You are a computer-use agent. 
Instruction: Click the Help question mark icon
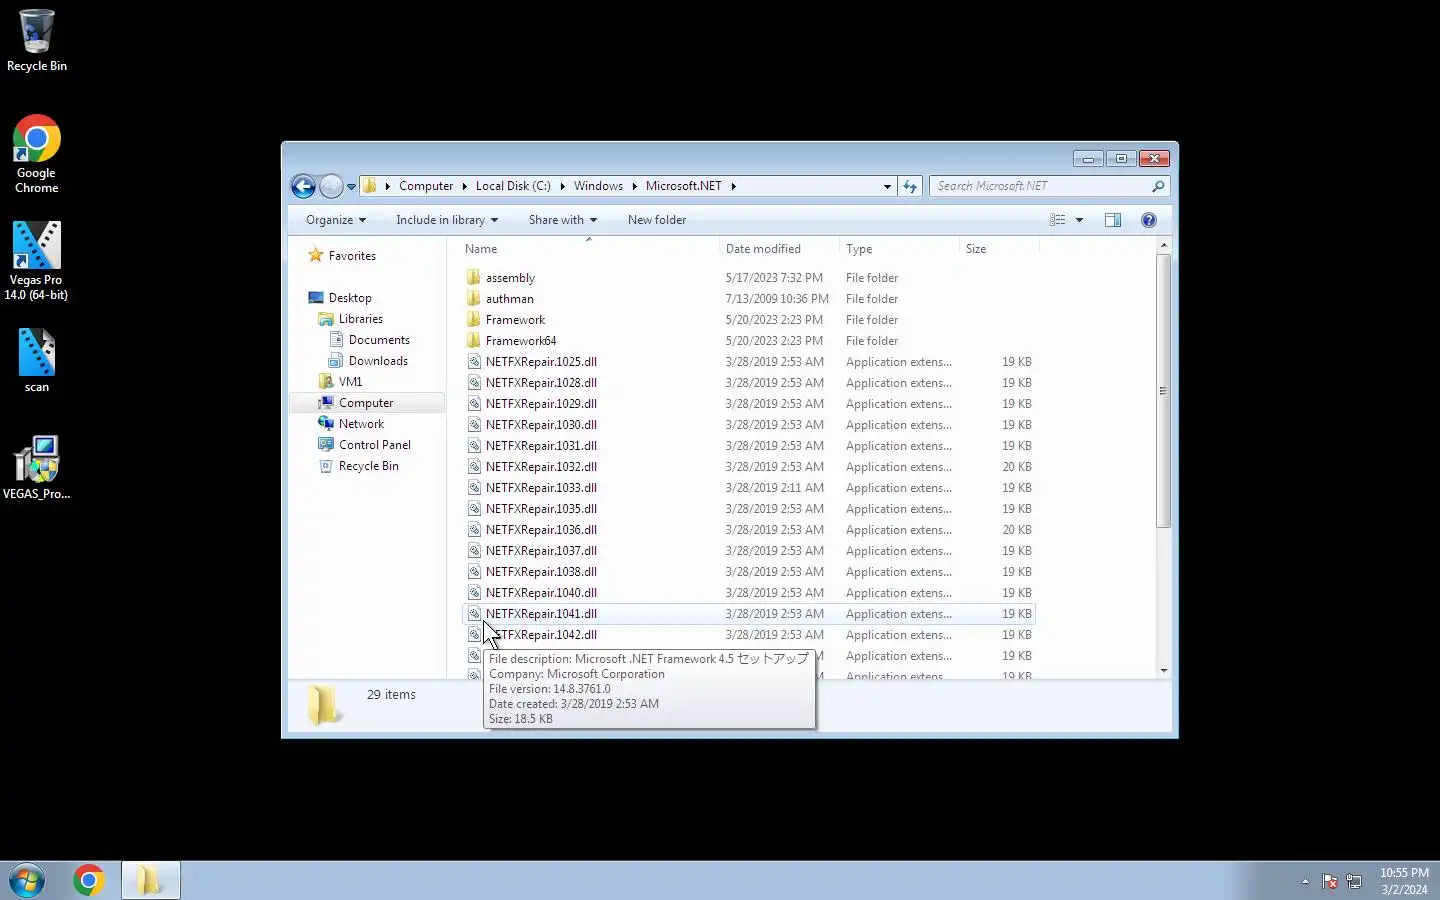click(x=1149, y=220)
